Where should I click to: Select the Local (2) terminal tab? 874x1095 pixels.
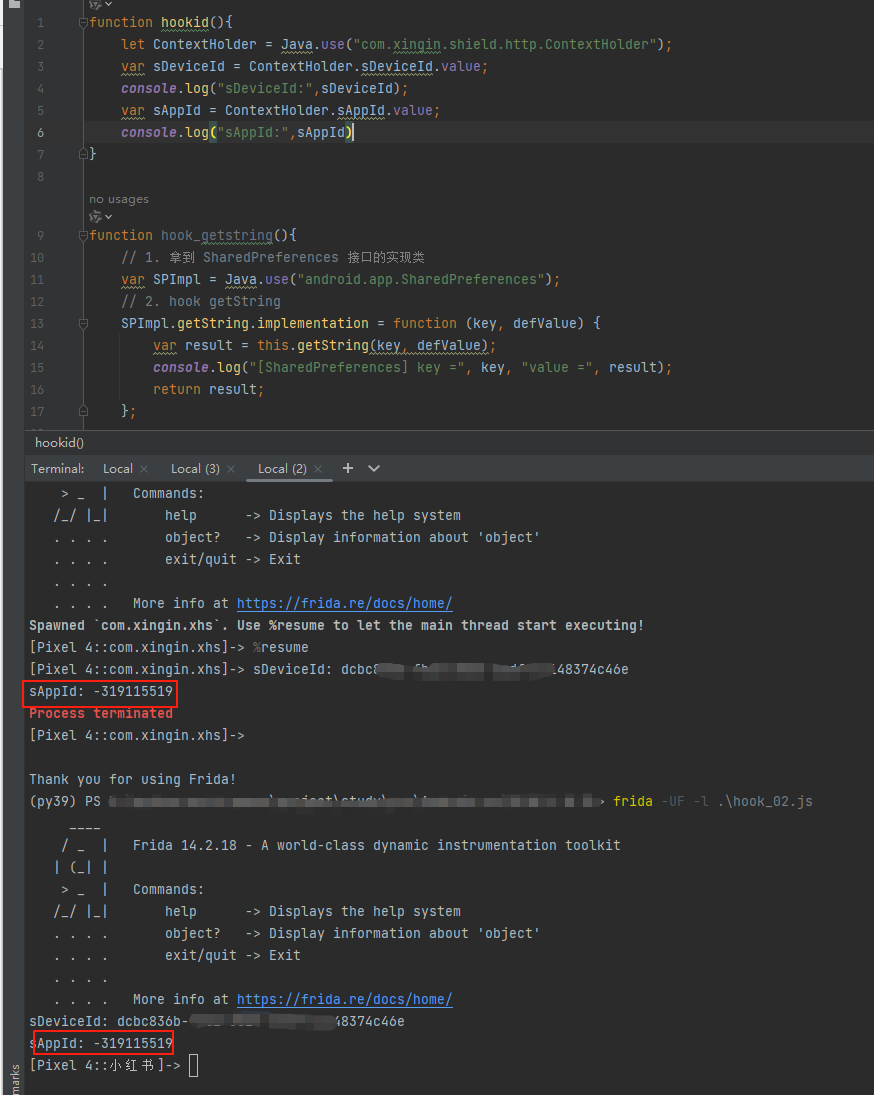click(282, 469)
